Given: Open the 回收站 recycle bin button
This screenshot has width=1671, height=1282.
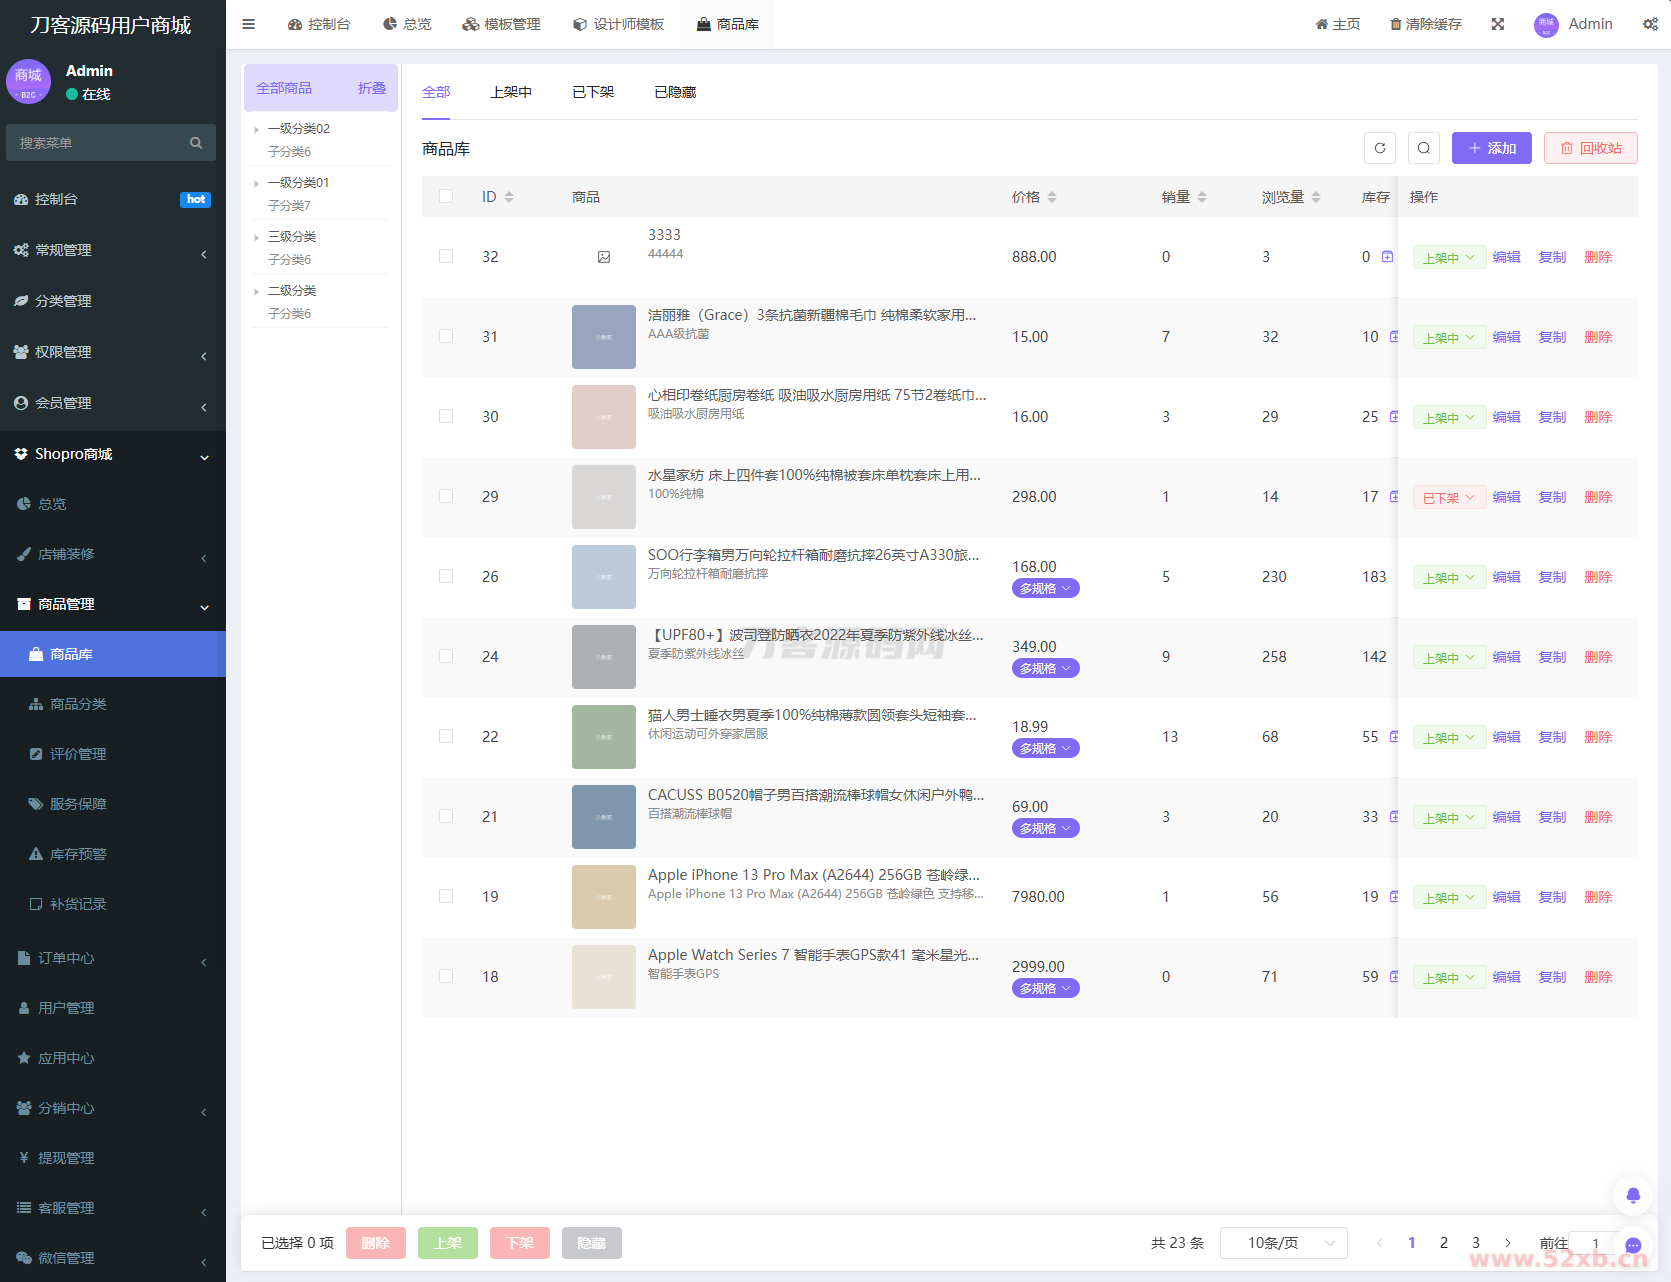Looking at the screenshot, I should tap(1590, 148).
